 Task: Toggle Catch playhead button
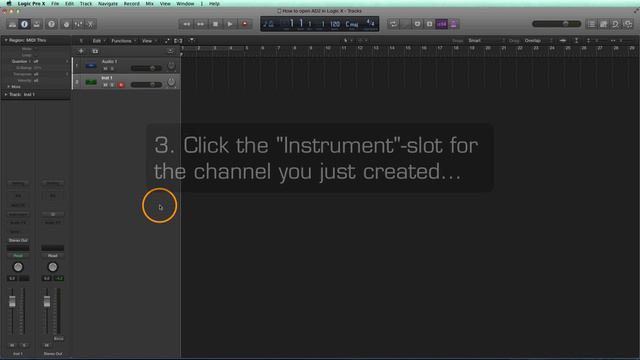(x=191, y=40)
